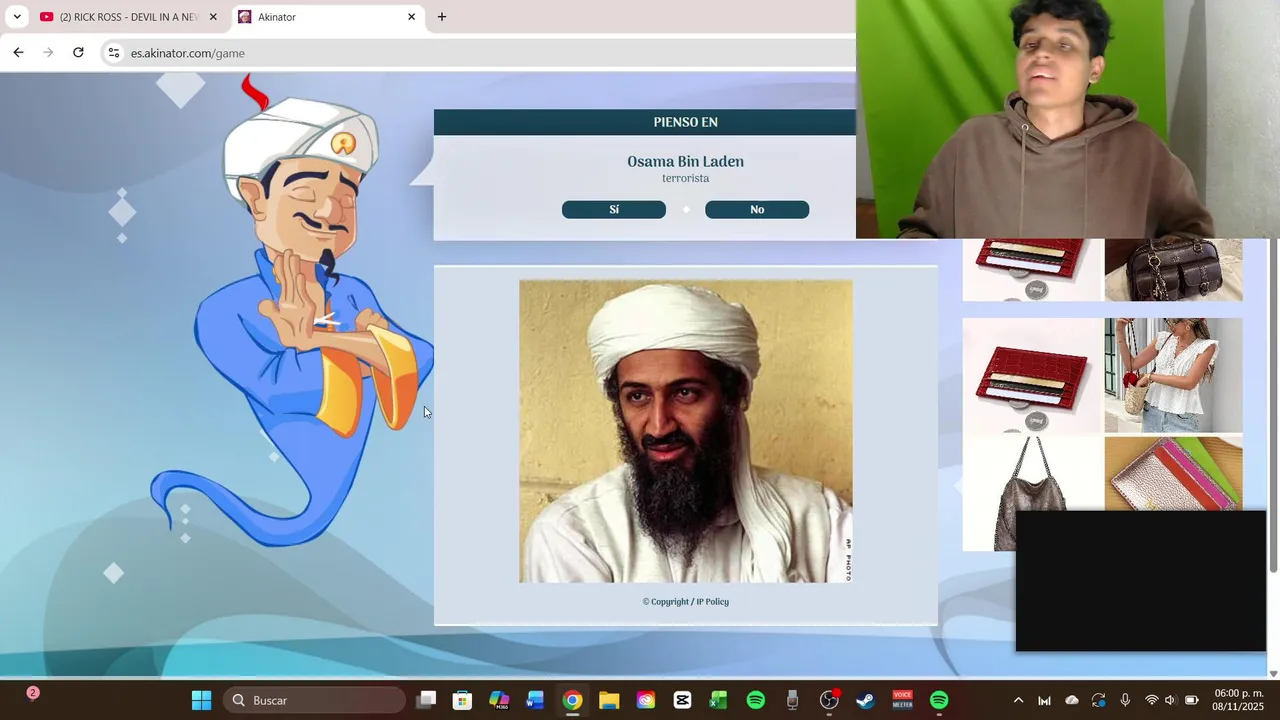
Task: Click the microphone tray icon
Action: [x=1125, y=700]
